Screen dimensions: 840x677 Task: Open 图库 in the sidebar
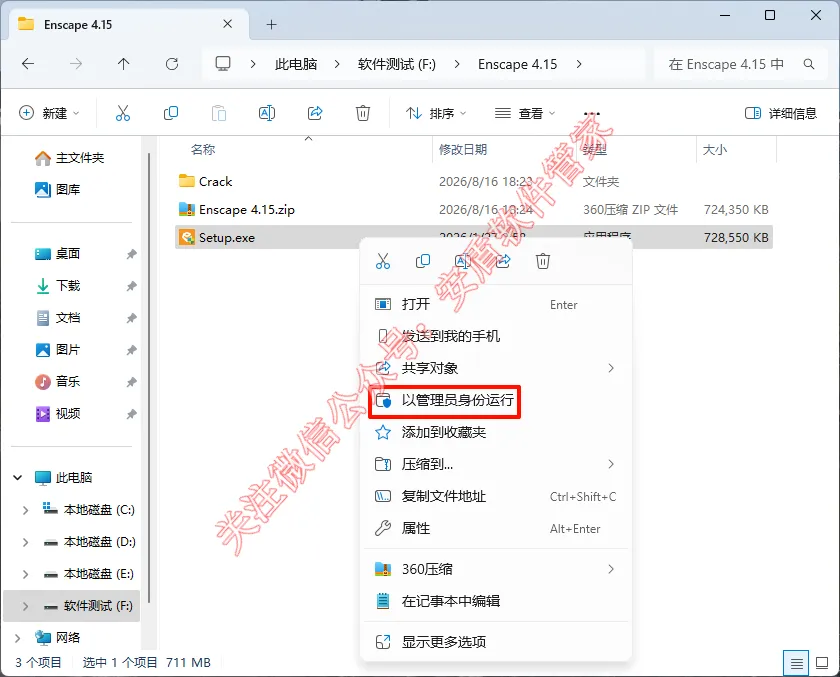pyautogui.click(x=57, y=189)
